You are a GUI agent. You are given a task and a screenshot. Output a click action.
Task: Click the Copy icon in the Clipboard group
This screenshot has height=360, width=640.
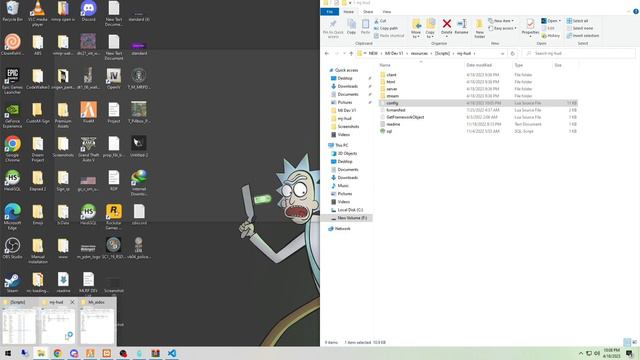coord(351,27)
